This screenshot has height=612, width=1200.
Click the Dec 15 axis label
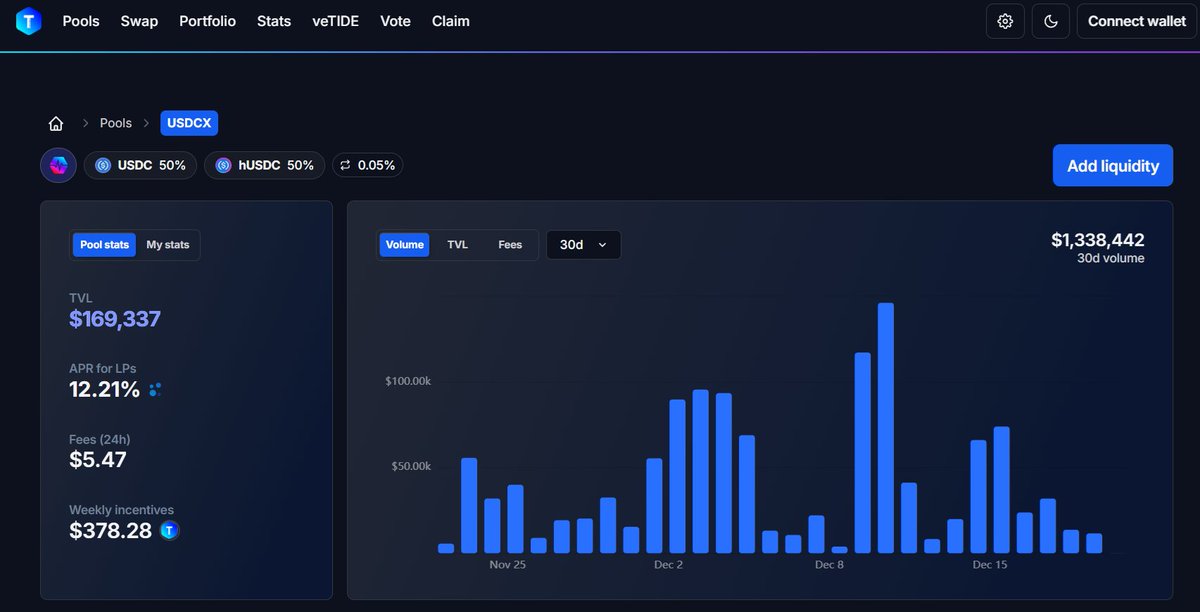990,565
